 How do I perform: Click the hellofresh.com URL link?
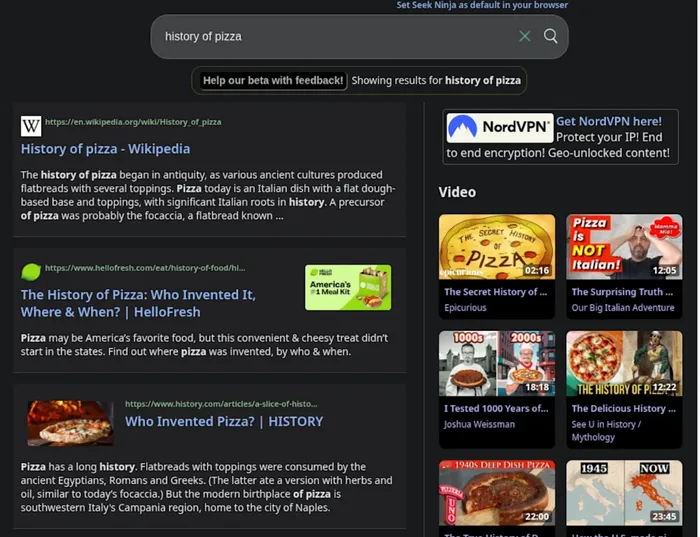coord(145,268)
